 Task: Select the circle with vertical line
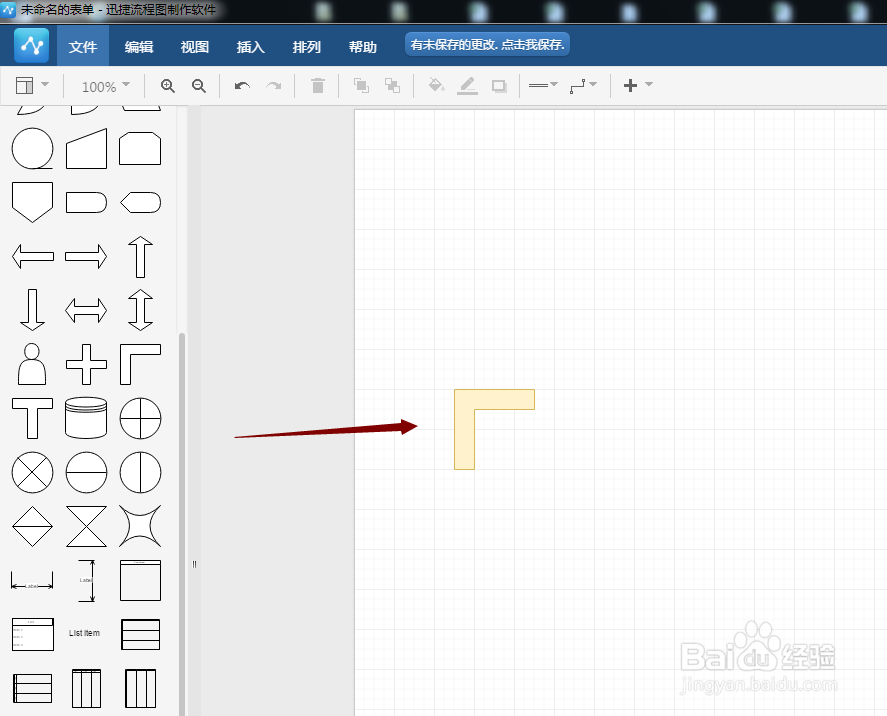140,472
